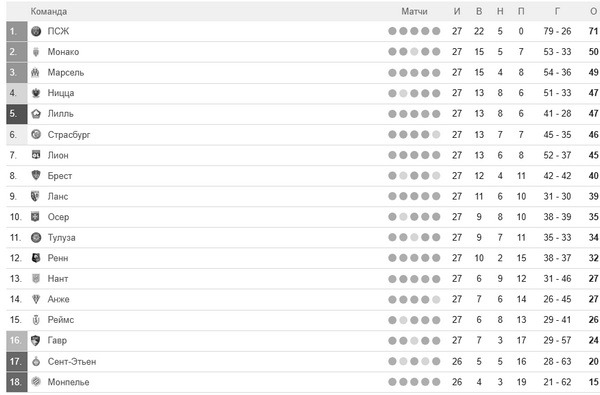Click the Лион club logo icon
The image size is (600, 395).
[36, 155]
